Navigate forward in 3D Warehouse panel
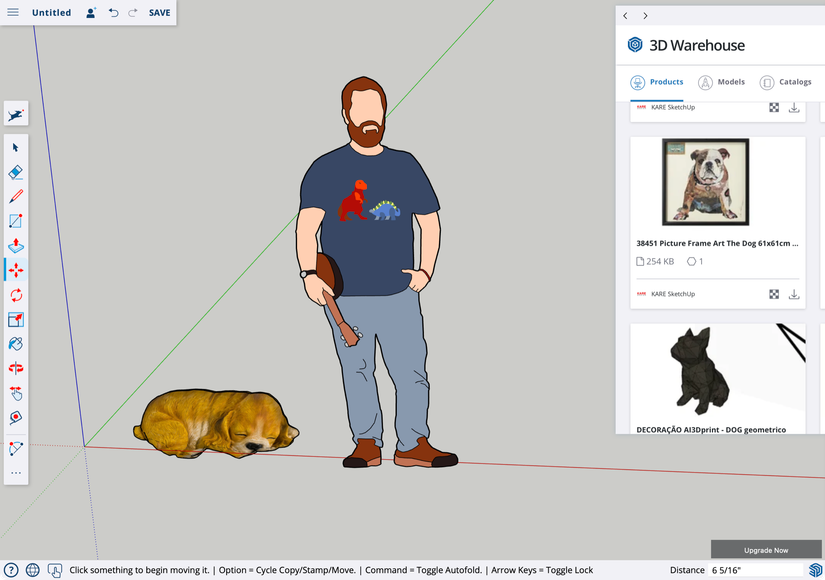825x580 pixels. (645, 15)
